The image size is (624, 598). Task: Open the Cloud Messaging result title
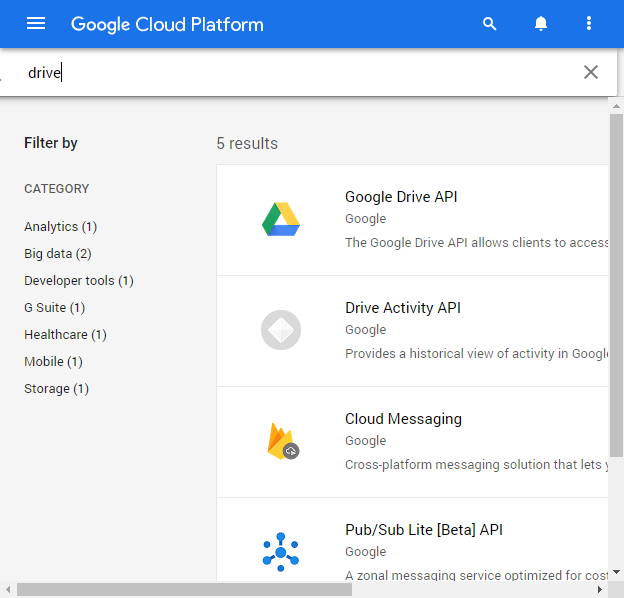point(404,419)
